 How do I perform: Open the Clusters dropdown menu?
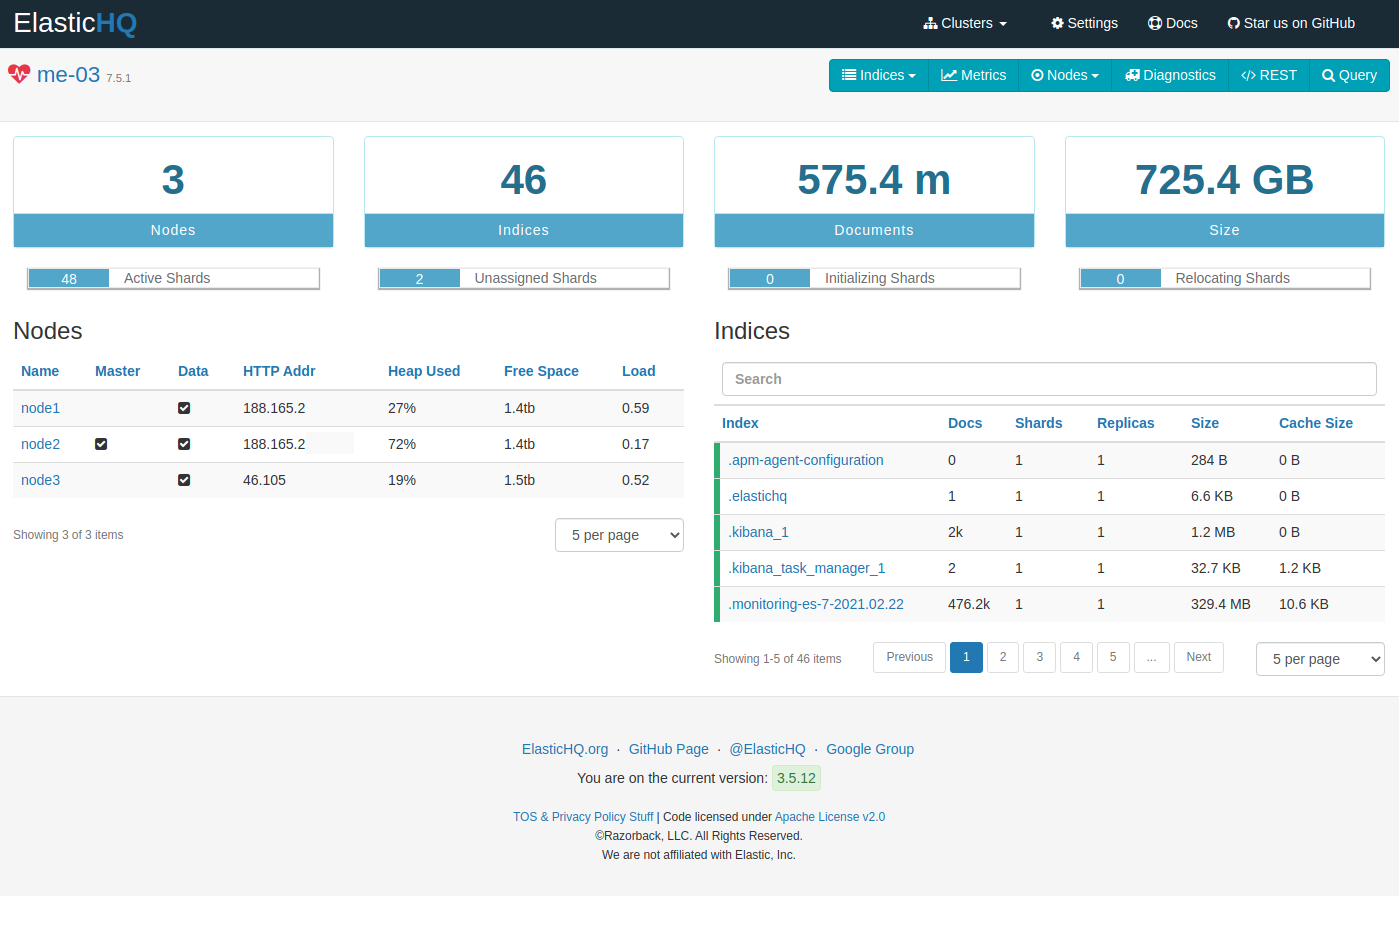pyautogui.click(x=965, y=23)
